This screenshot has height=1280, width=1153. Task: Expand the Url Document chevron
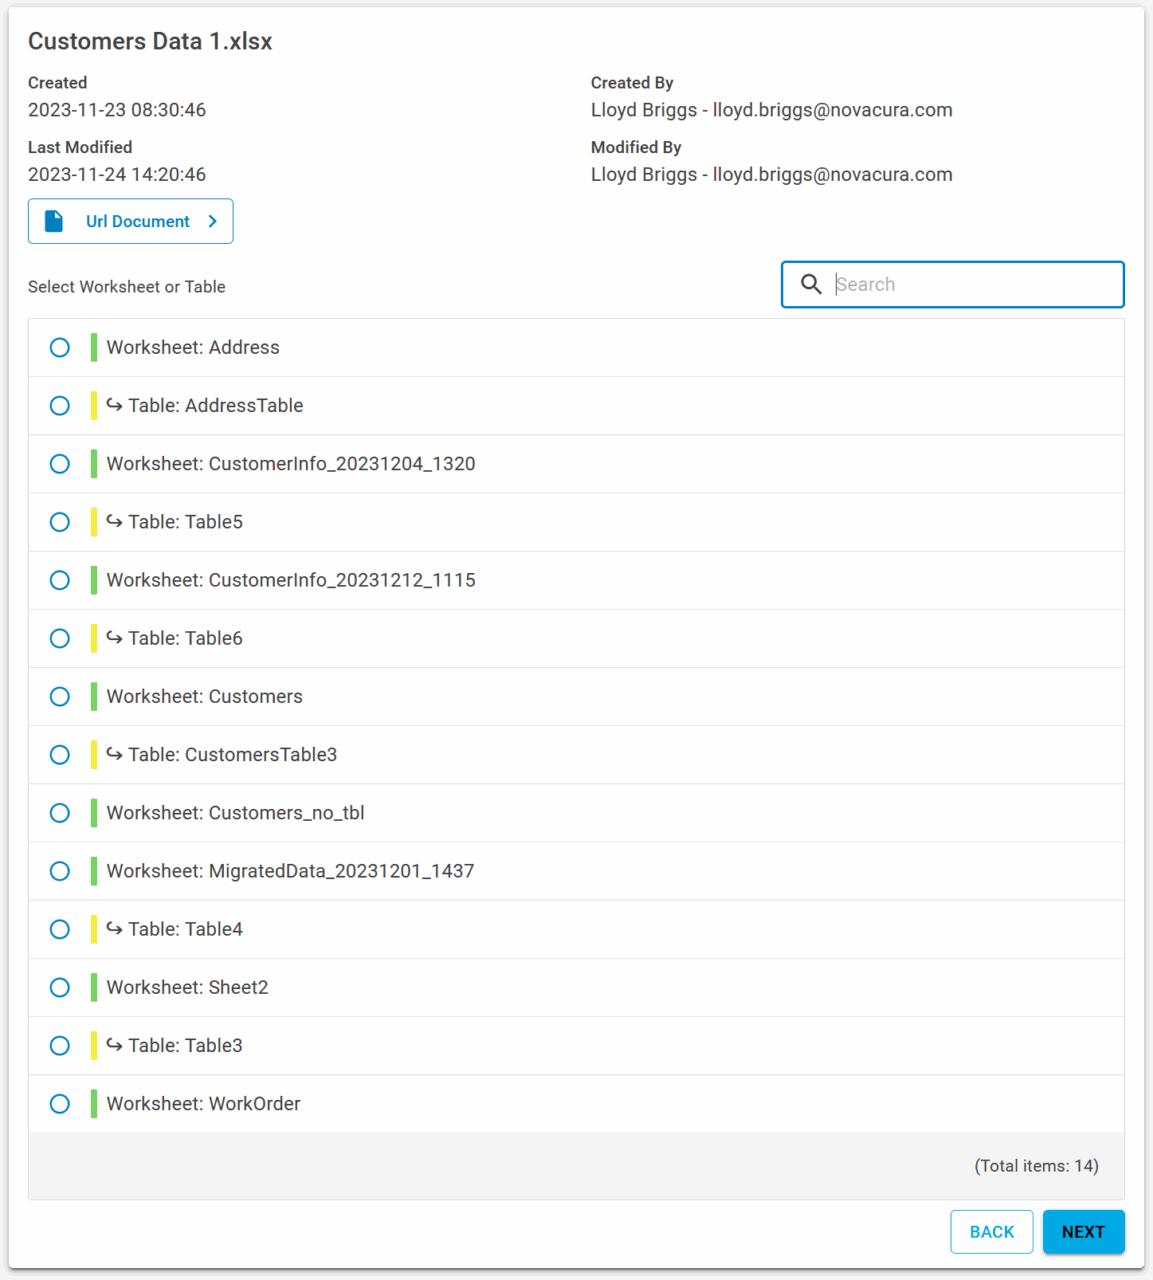point(212,221)
